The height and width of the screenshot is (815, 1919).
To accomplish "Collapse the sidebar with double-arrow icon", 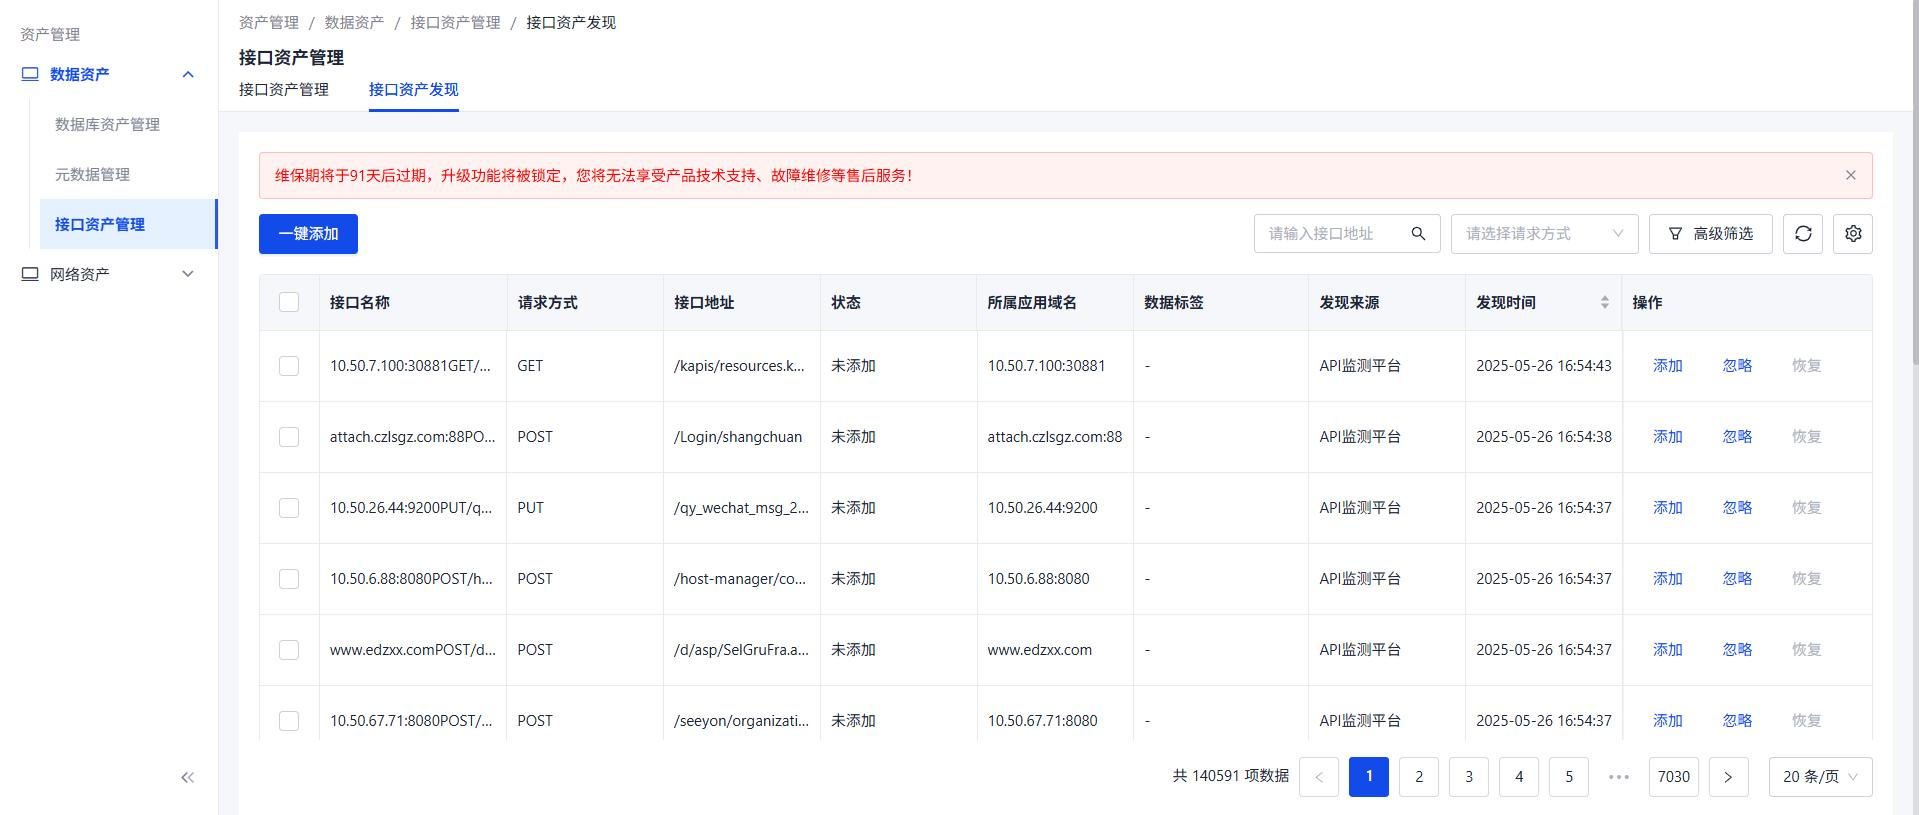I will point(187,777).
